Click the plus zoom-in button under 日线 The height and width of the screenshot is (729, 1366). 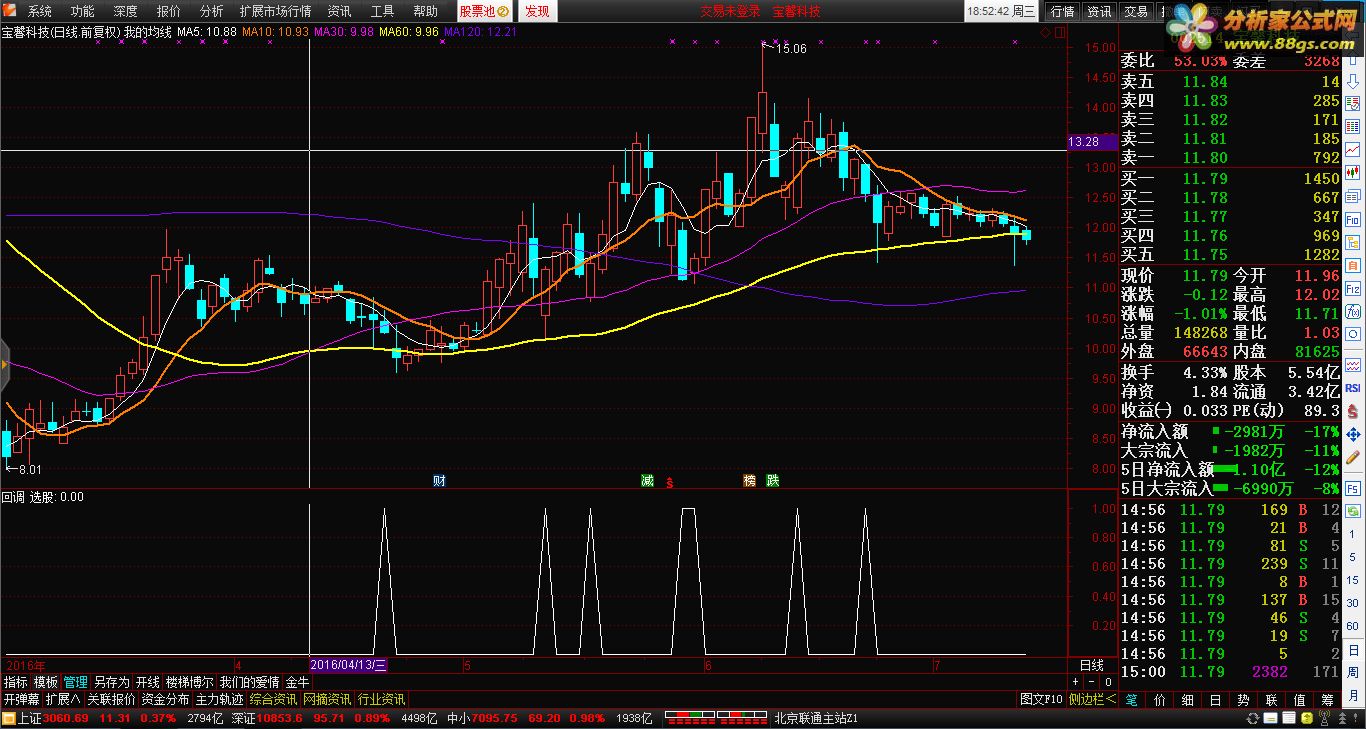(1076, 681)
